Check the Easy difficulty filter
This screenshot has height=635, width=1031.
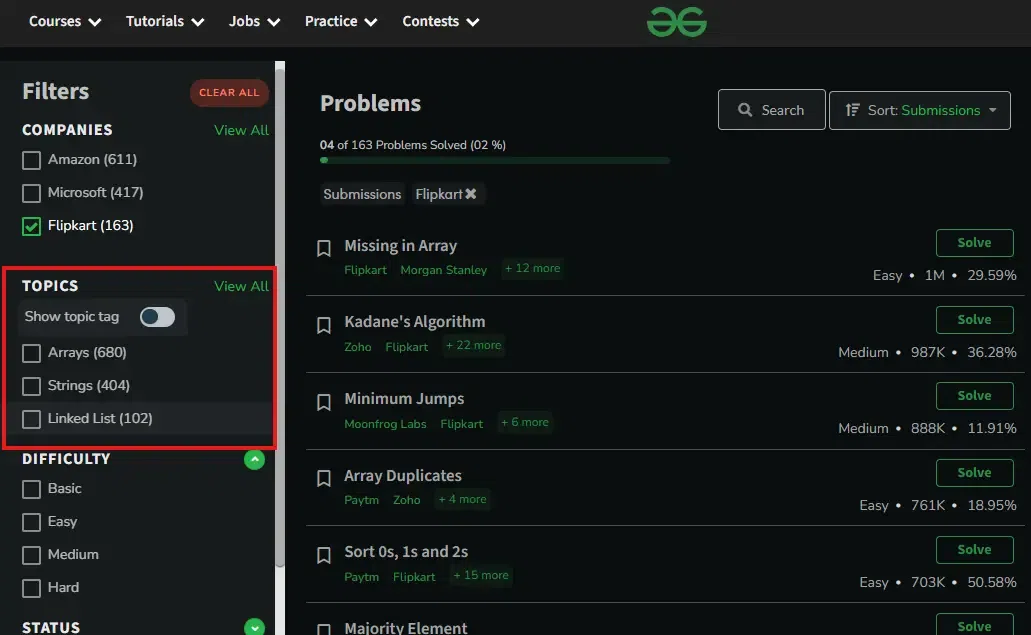click(31, 522)
